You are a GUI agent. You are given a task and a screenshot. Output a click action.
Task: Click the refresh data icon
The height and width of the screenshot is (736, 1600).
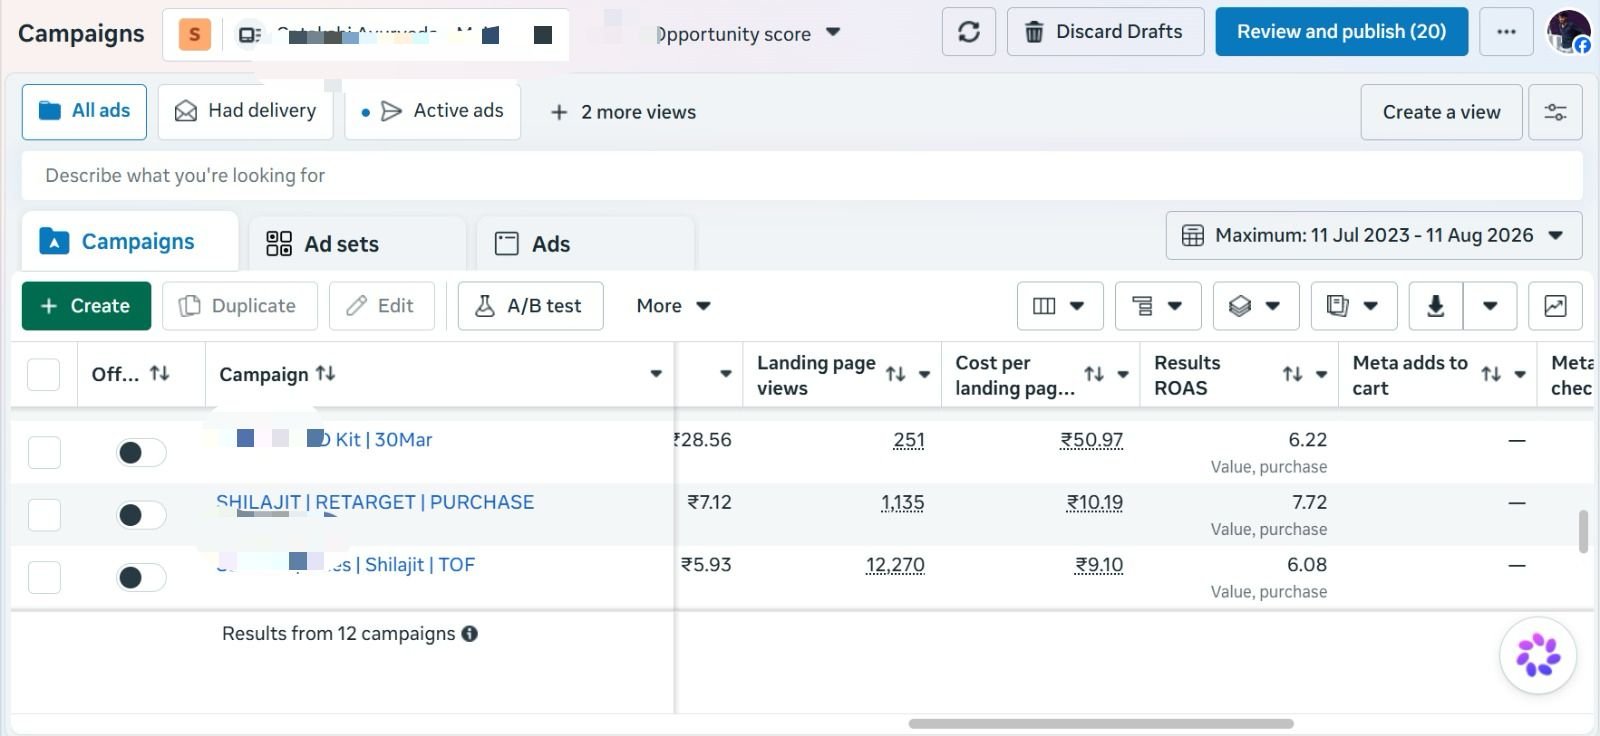pos(969,32)
